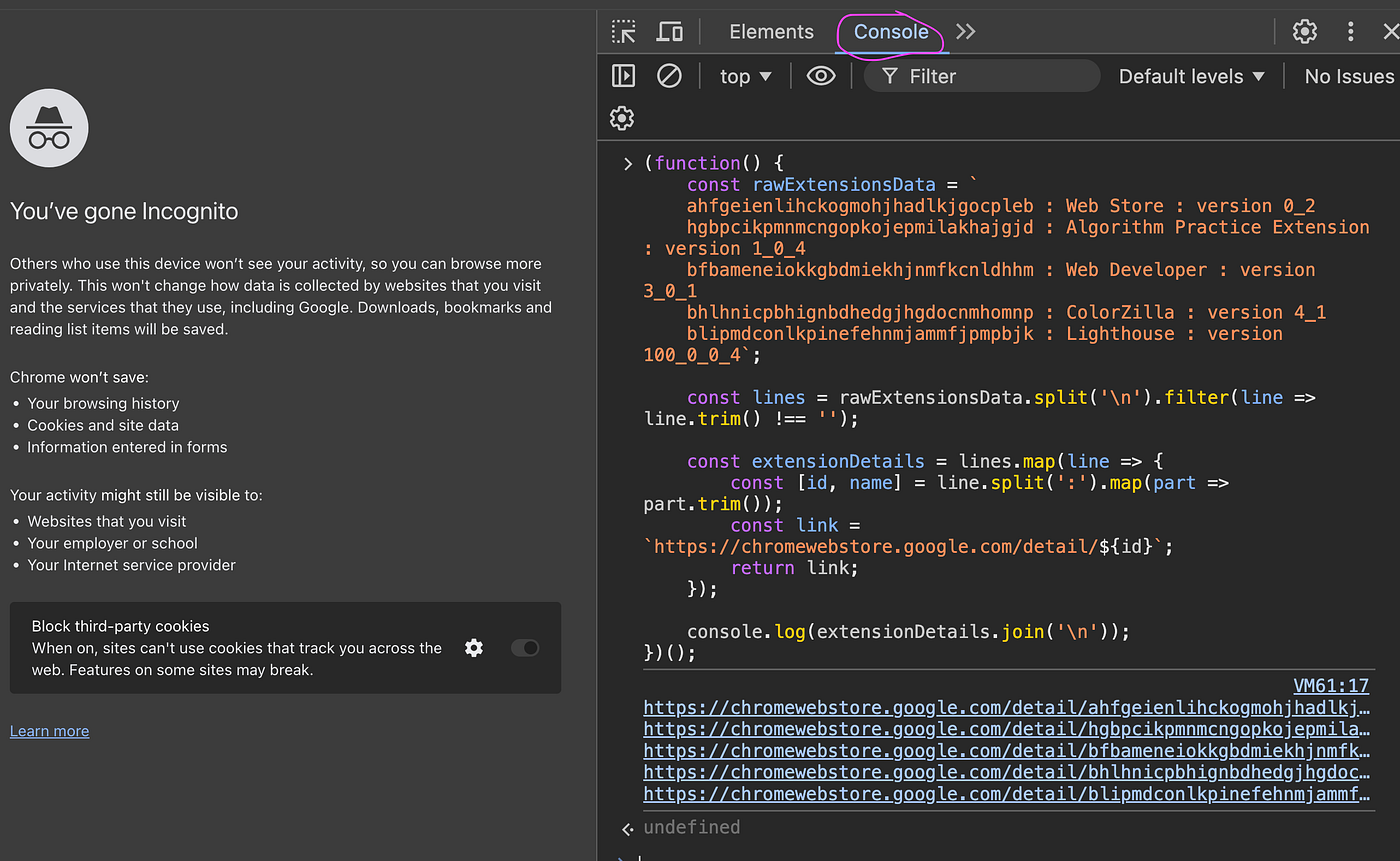Show the console sidebar
The width and height of the screenshot is (1400, 861).
623,76
